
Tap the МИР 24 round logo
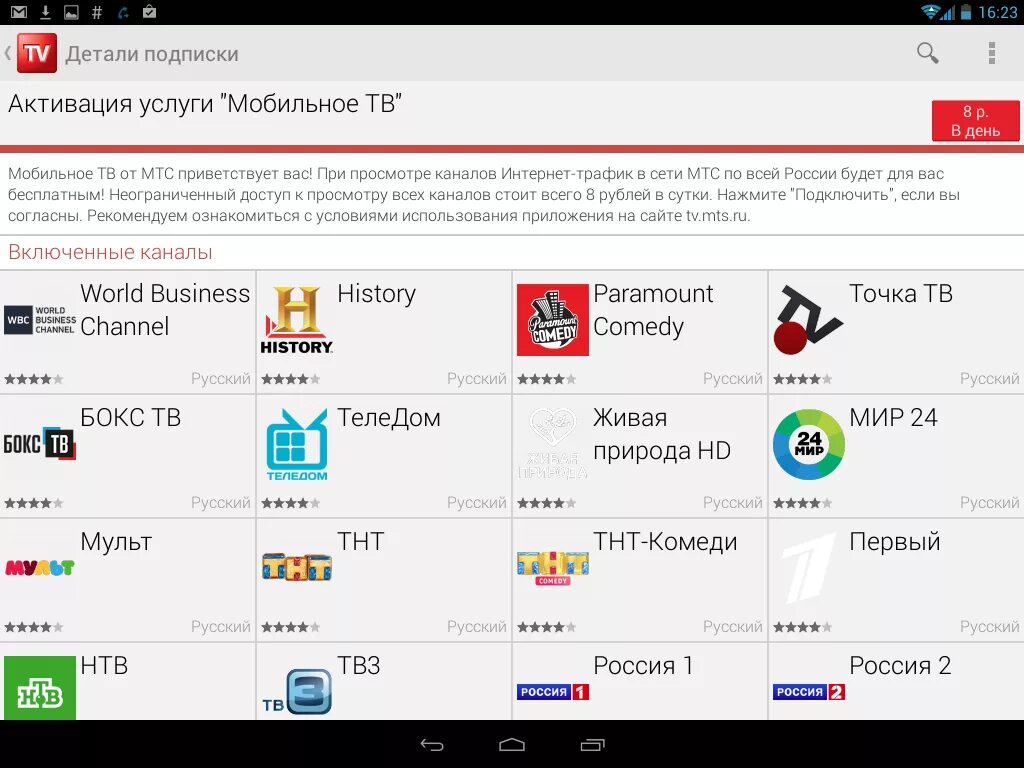808,444
